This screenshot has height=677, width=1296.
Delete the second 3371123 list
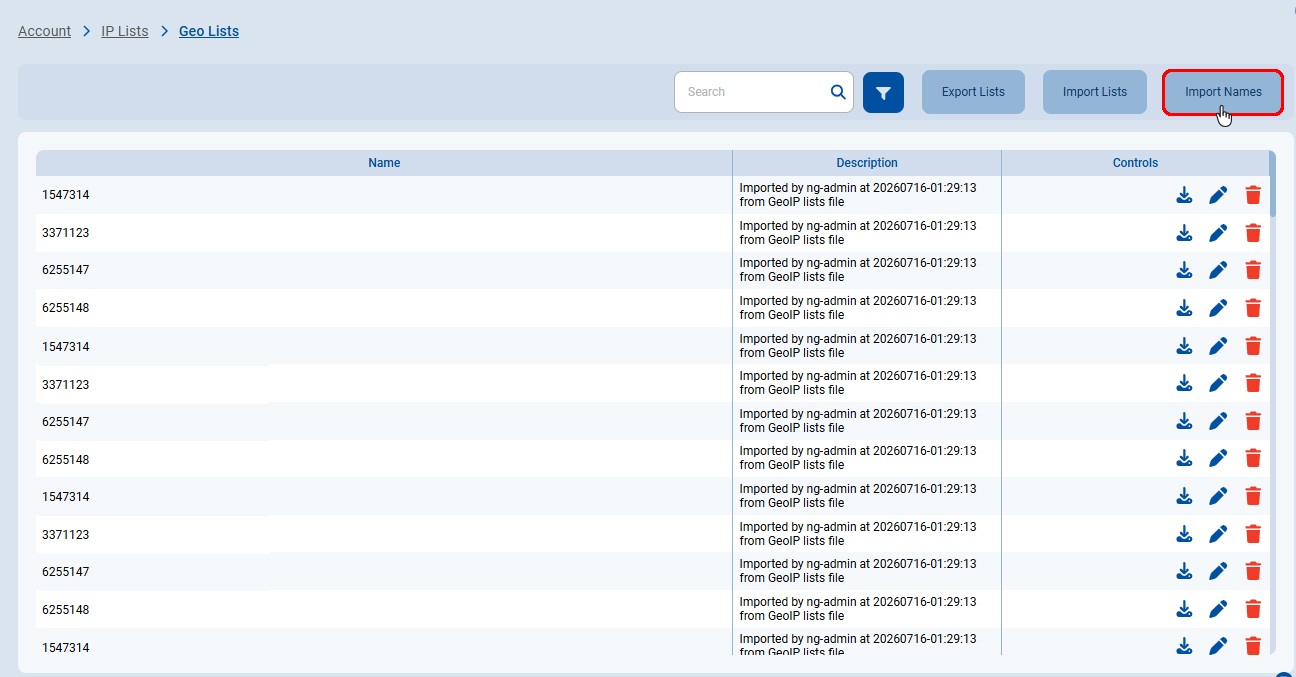[1253, 383]
